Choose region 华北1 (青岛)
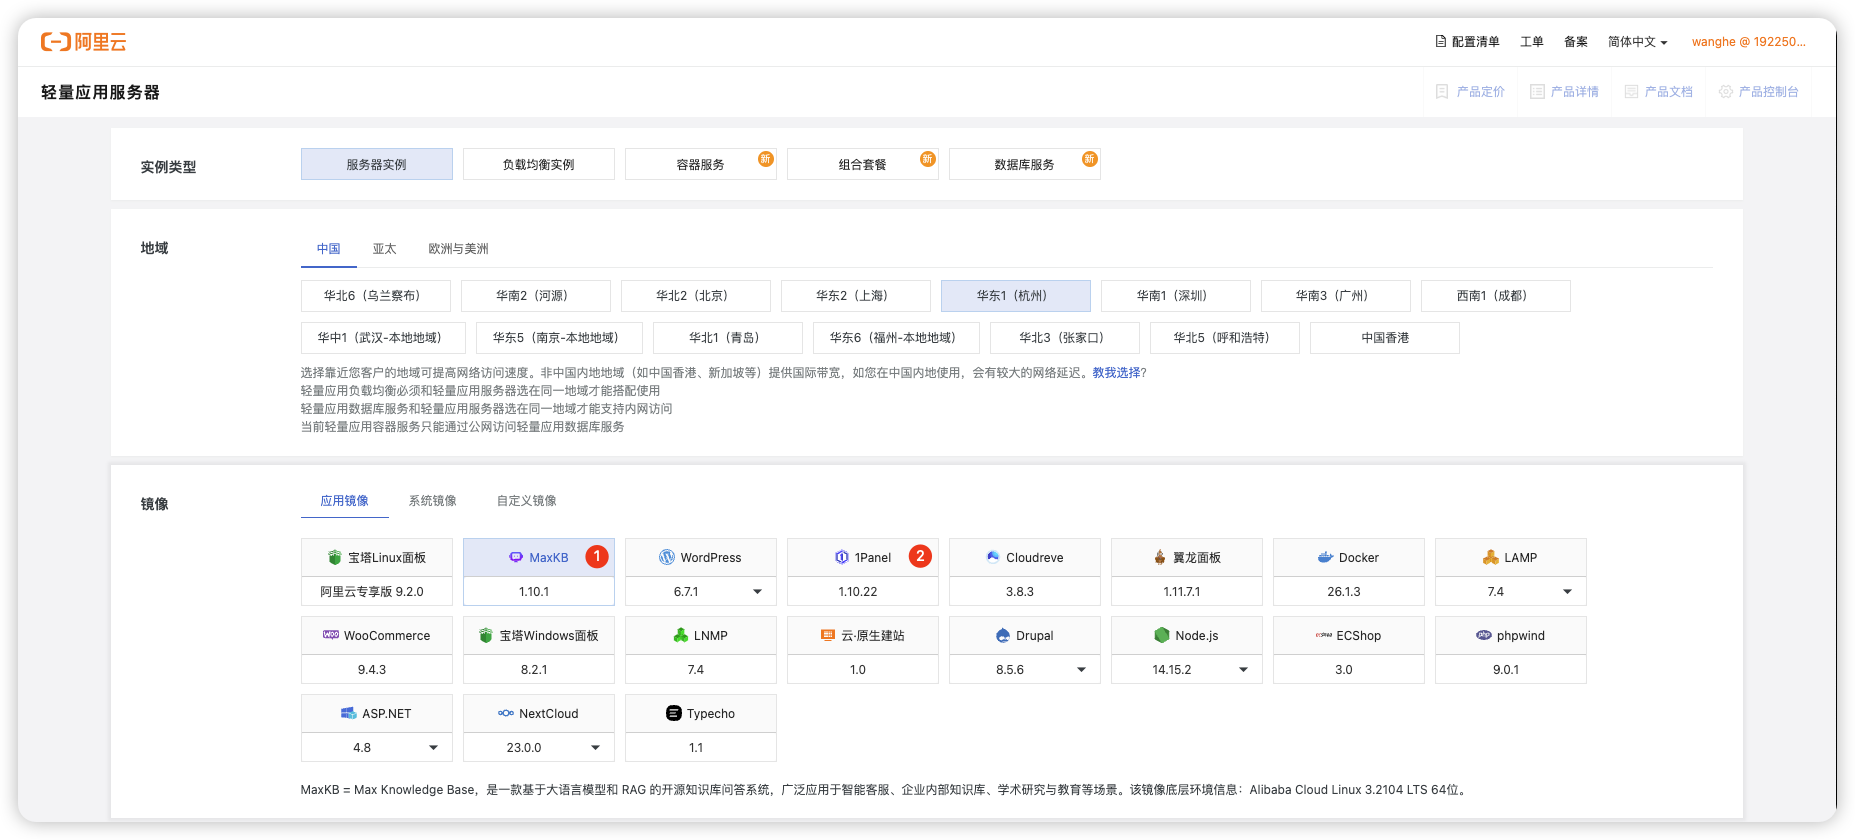The height and width of the screenshot is (840, 1855). click(728, 338)
